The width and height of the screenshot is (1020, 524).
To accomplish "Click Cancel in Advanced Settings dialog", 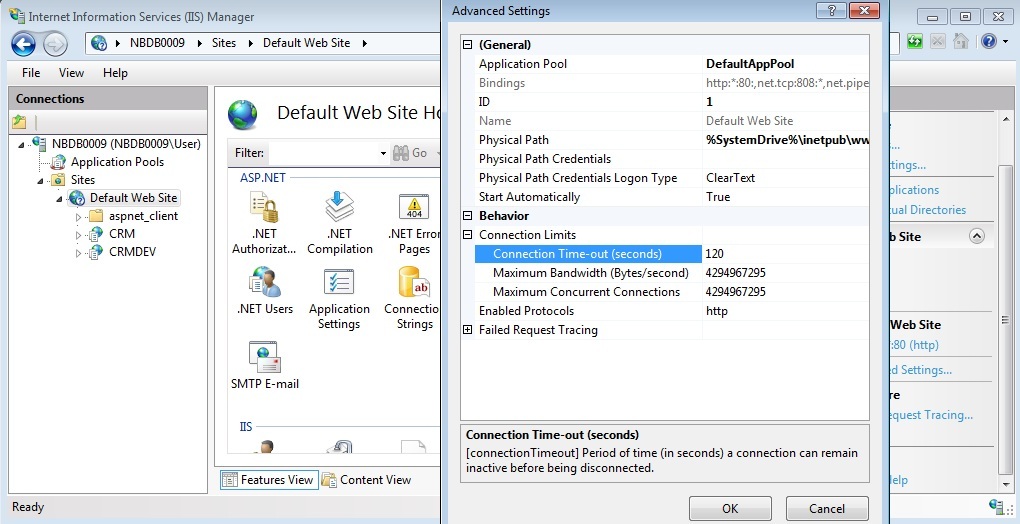I will coord(827,508).
